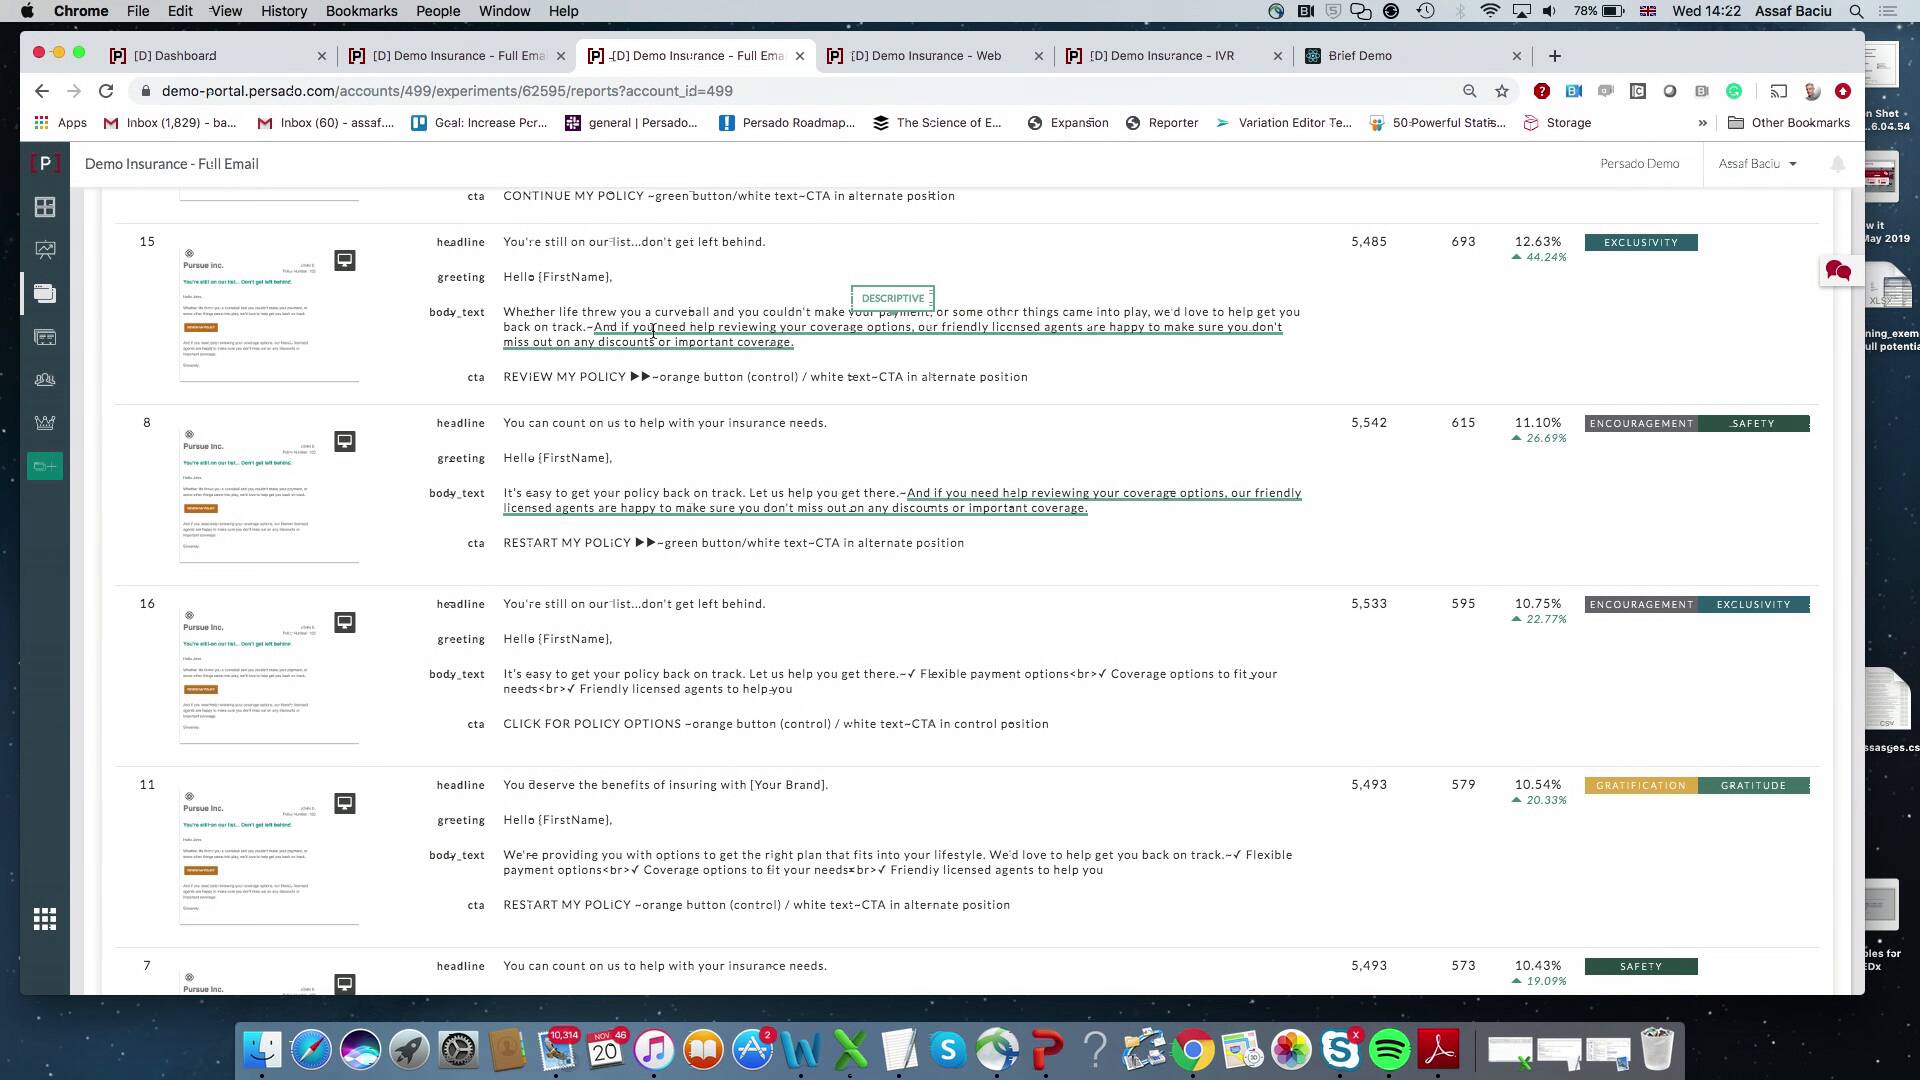Click the browser address bar URL
This screenshot has height=1080, width=1920.
coord(447,91)
